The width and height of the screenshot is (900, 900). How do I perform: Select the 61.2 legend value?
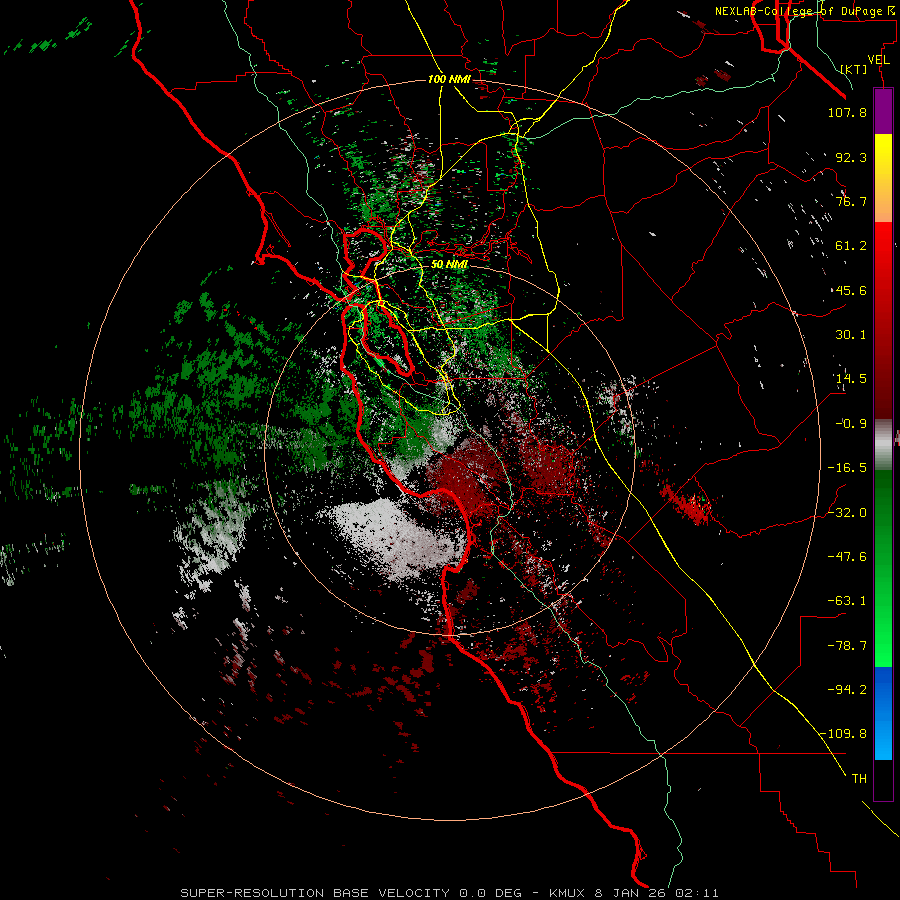pos(851,246)
